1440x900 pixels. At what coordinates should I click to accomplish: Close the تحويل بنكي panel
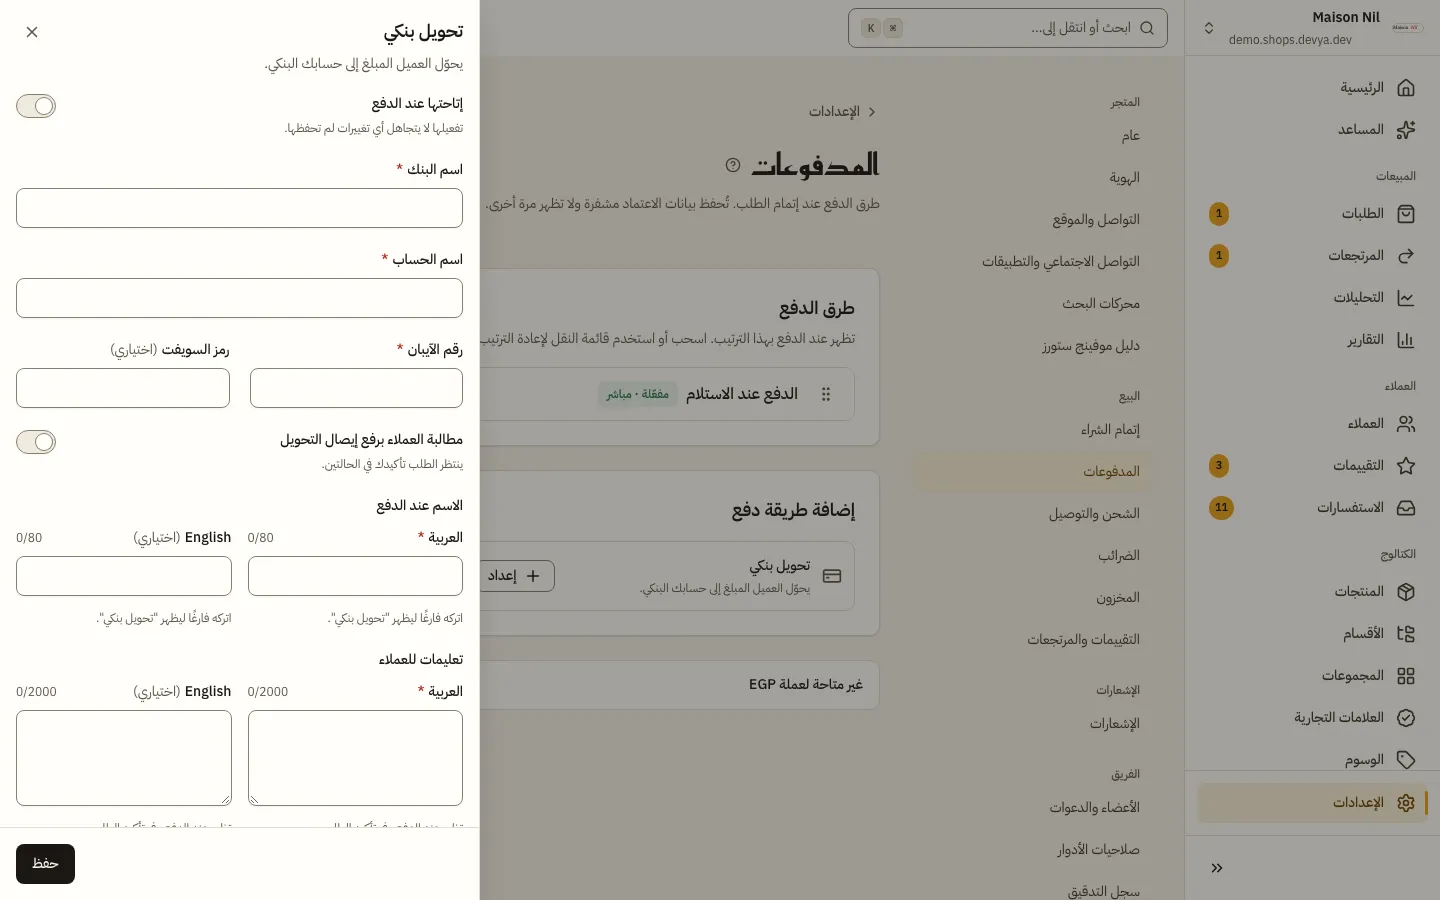point(32,32)
